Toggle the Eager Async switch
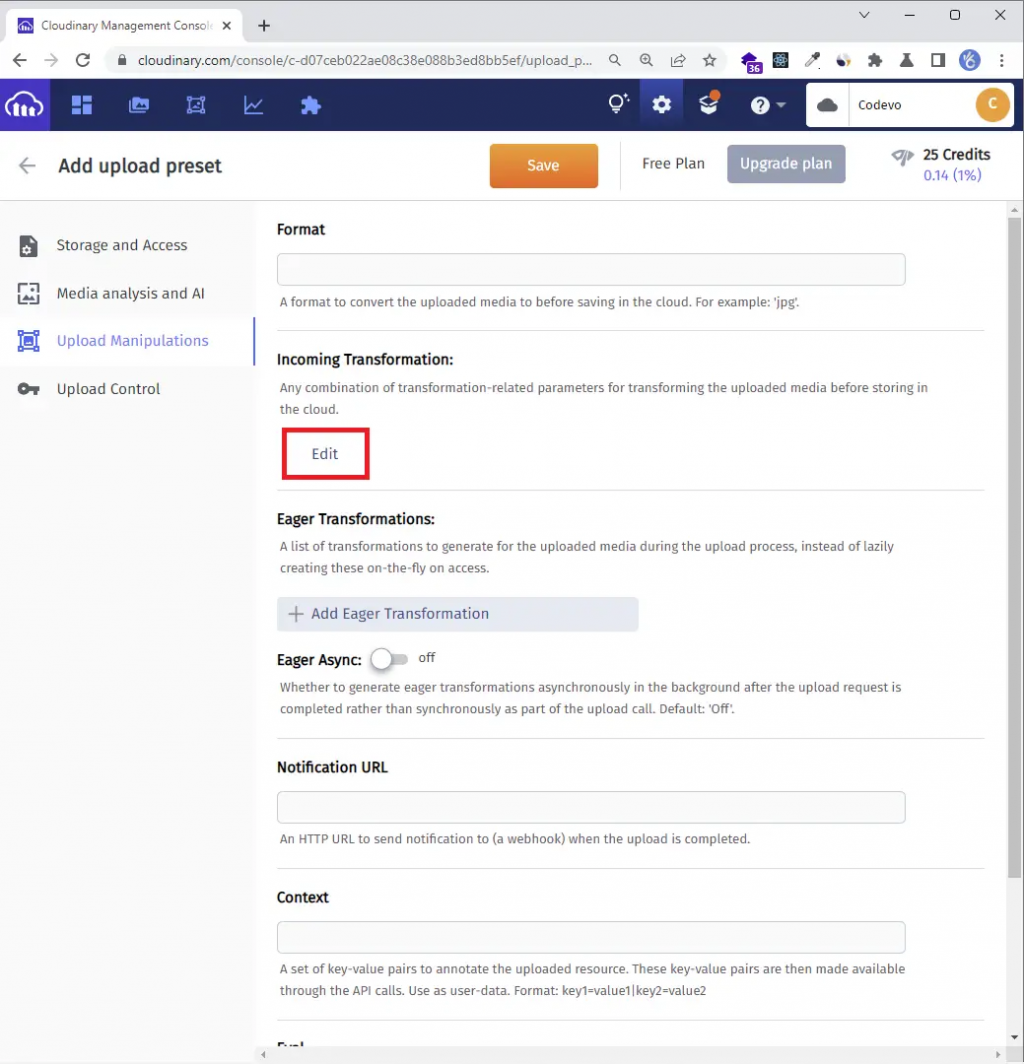This screenshot has width=1024, height=1064. 389,659
